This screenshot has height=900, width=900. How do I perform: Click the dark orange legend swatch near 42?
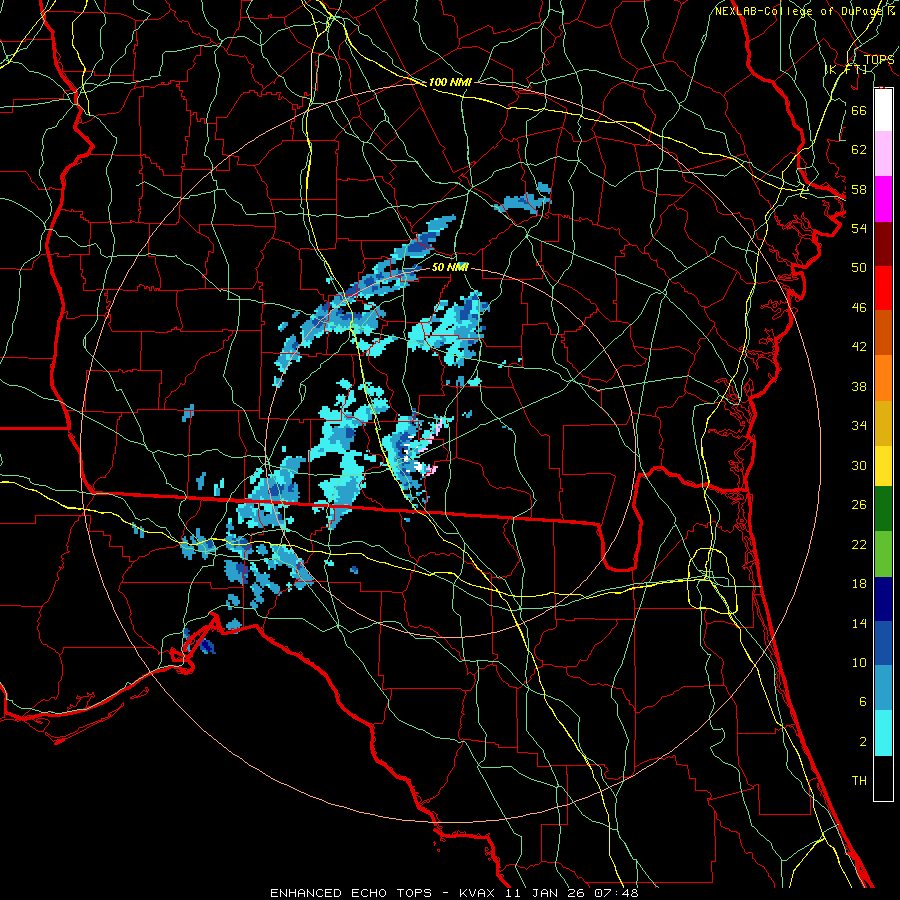tap(883, 332)
